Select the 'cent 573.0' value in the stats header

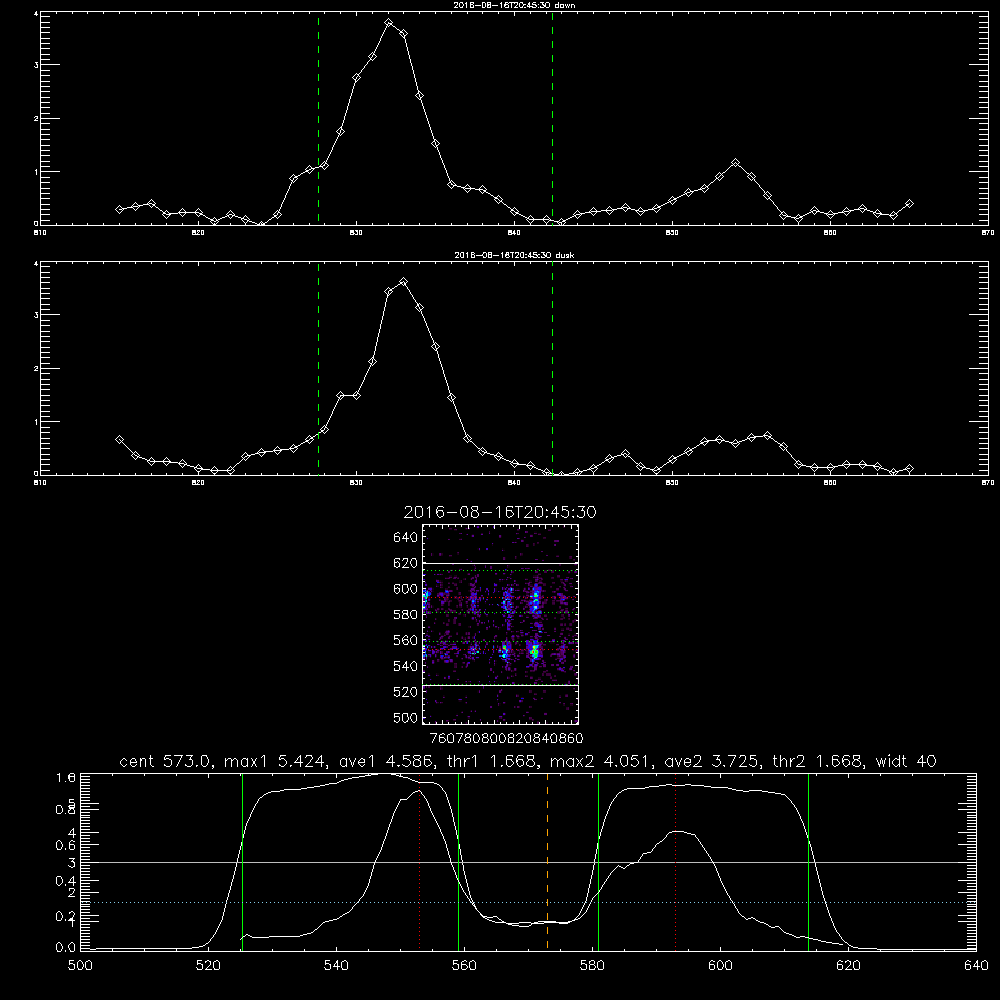click(168, 761)
